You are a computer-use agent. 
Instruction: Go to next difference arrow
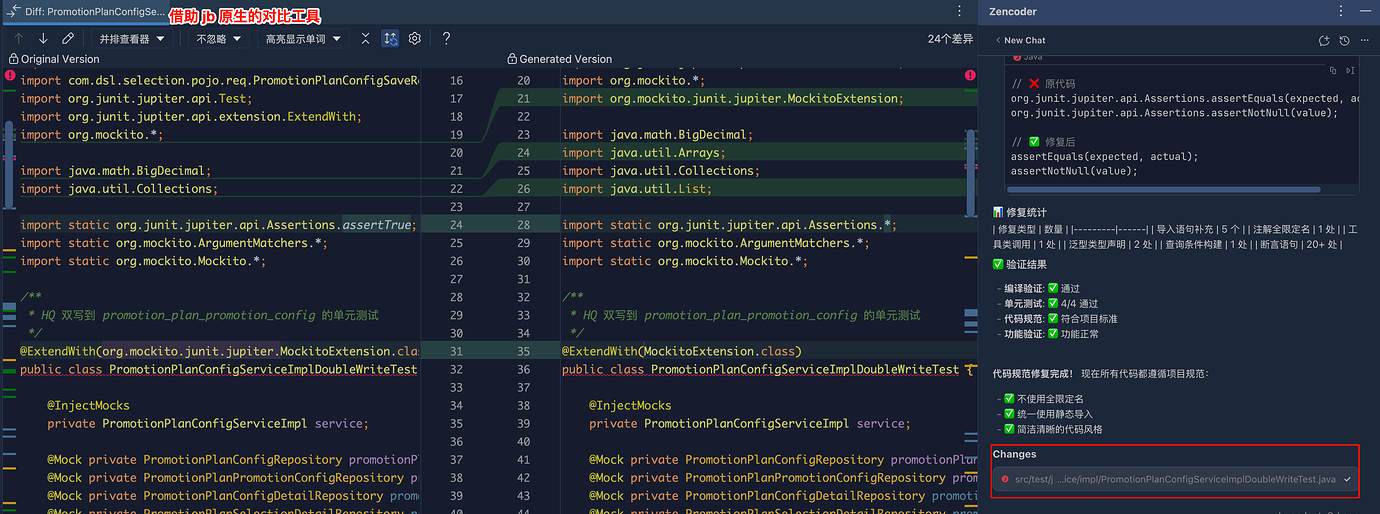43,39
